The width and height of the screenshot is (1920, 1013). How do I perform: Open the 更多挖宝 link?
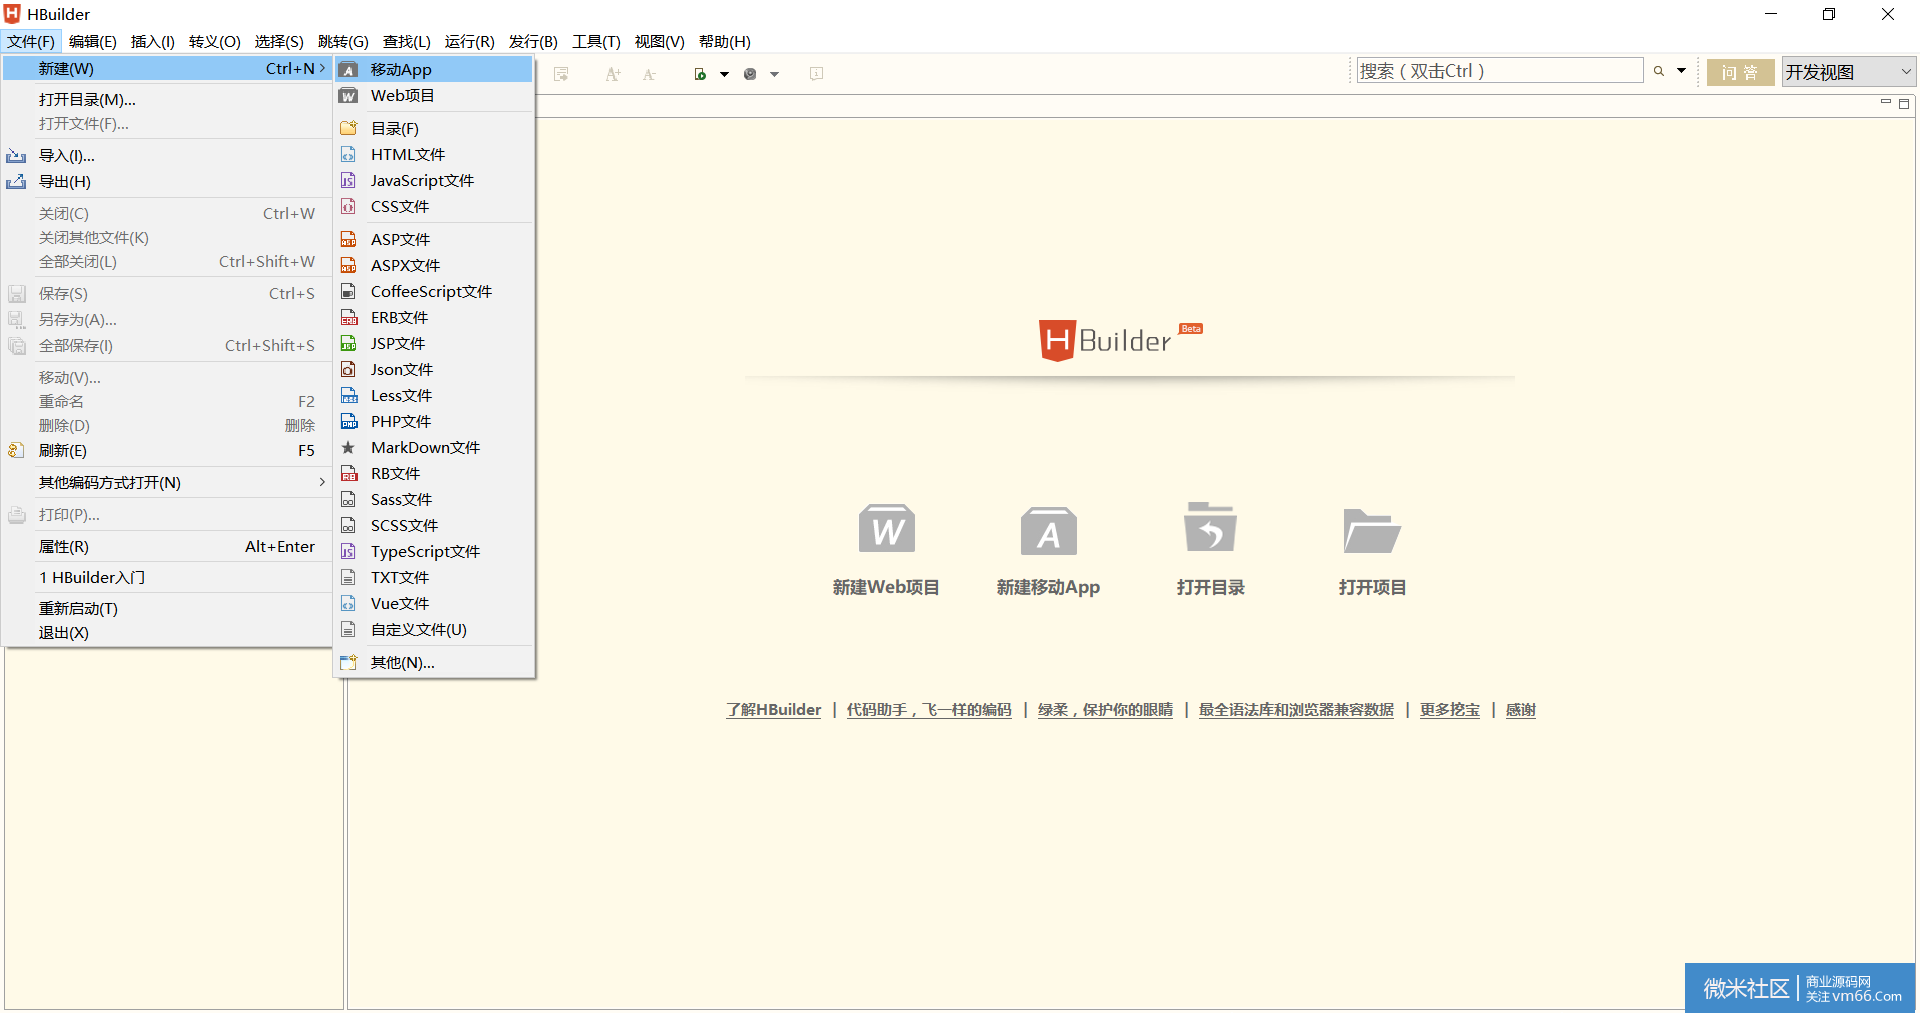click(x=1450, y=709)
